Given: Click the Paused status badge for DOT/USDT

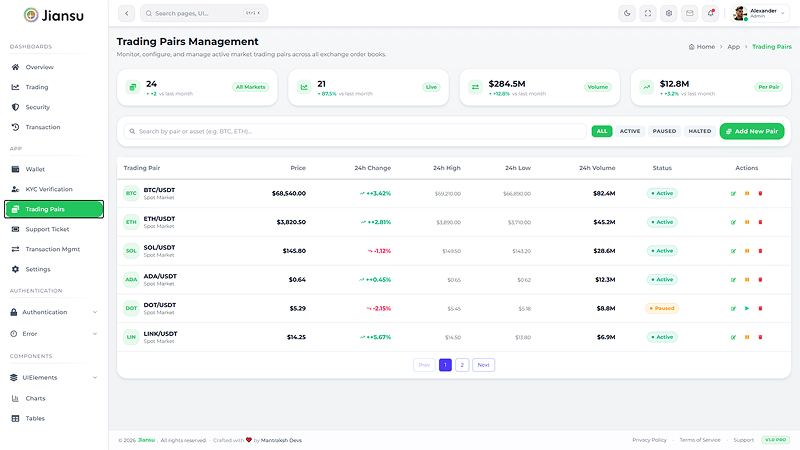Looking at the screenshot, I should tap(662, 308).
